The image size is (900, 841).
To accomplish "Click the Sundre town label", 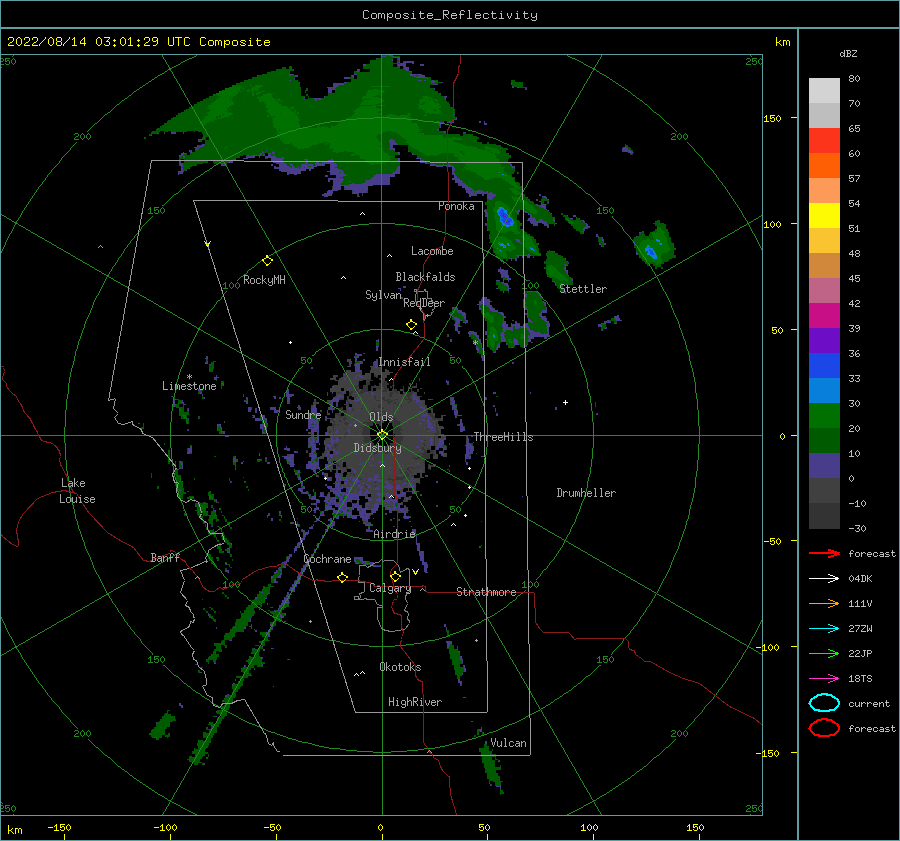I will pyautogui.click(x=303, y=415).
